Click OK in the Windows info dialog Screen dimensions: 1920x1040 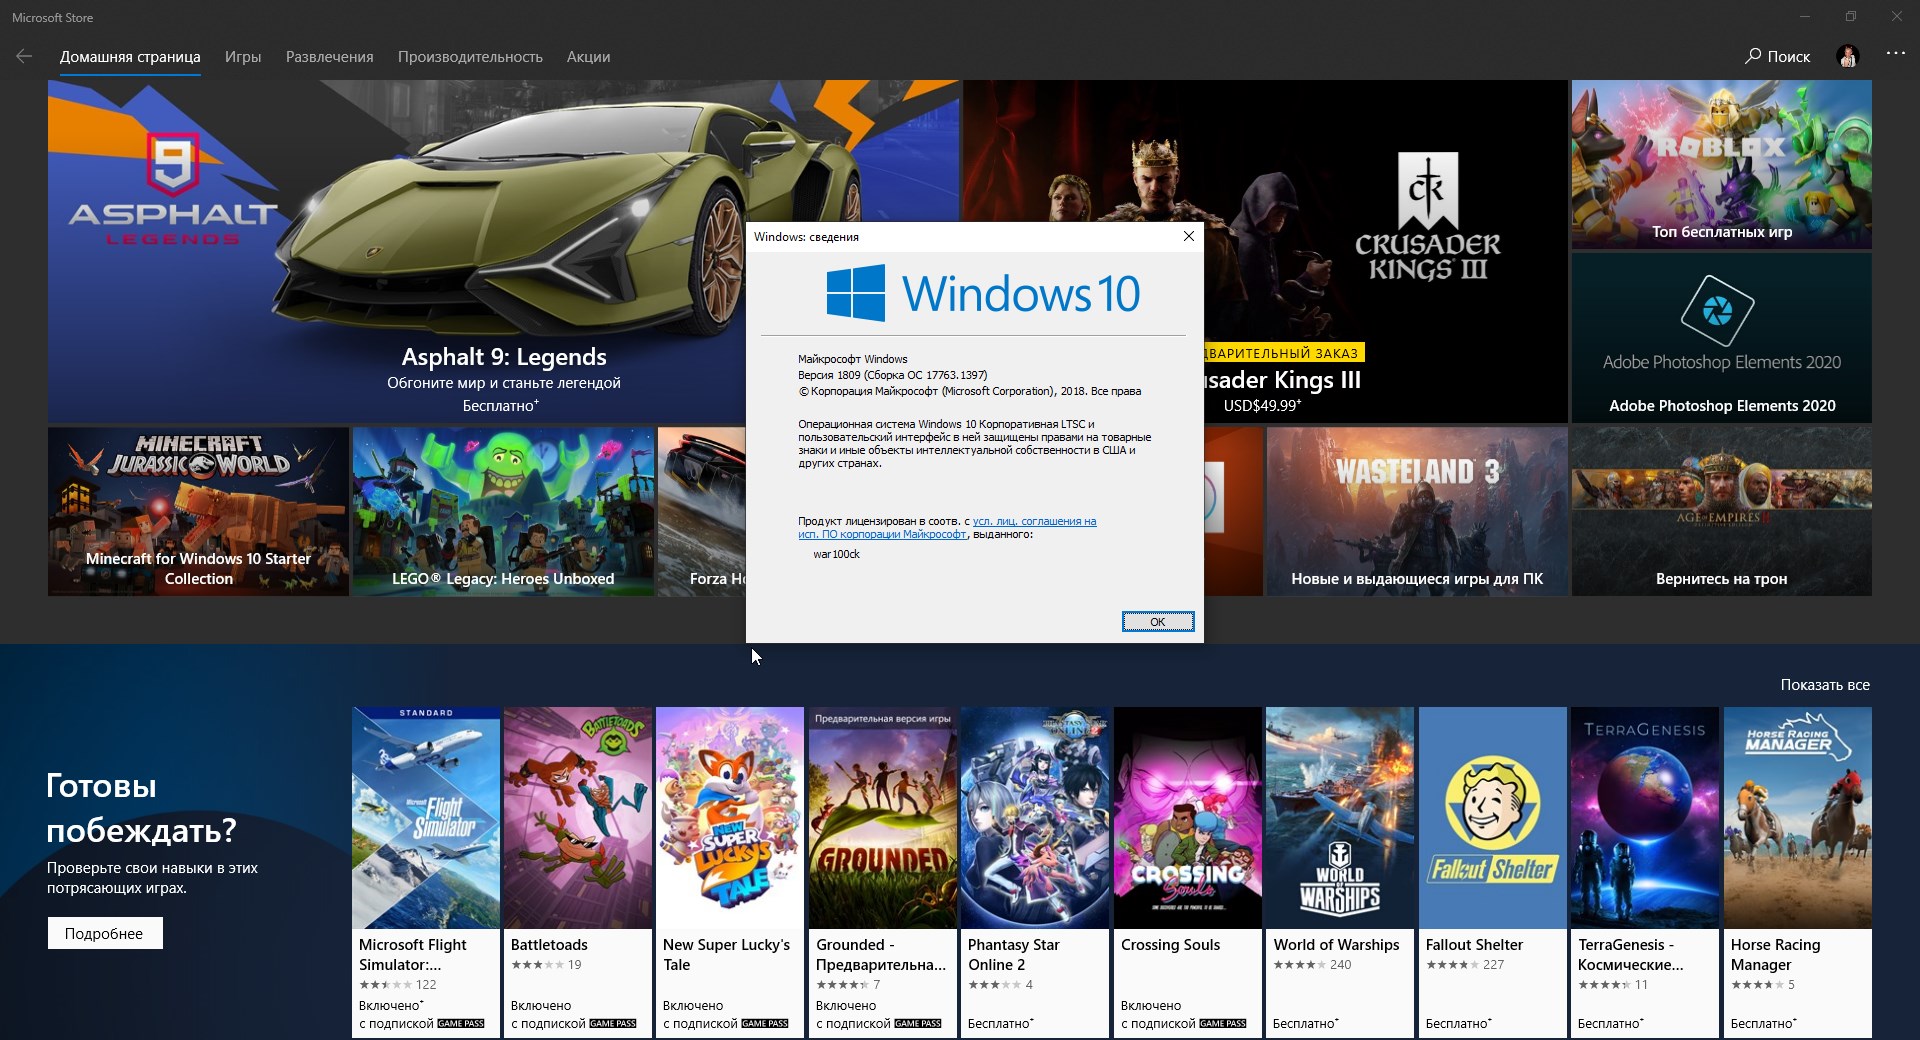[x=1157, y=622]
